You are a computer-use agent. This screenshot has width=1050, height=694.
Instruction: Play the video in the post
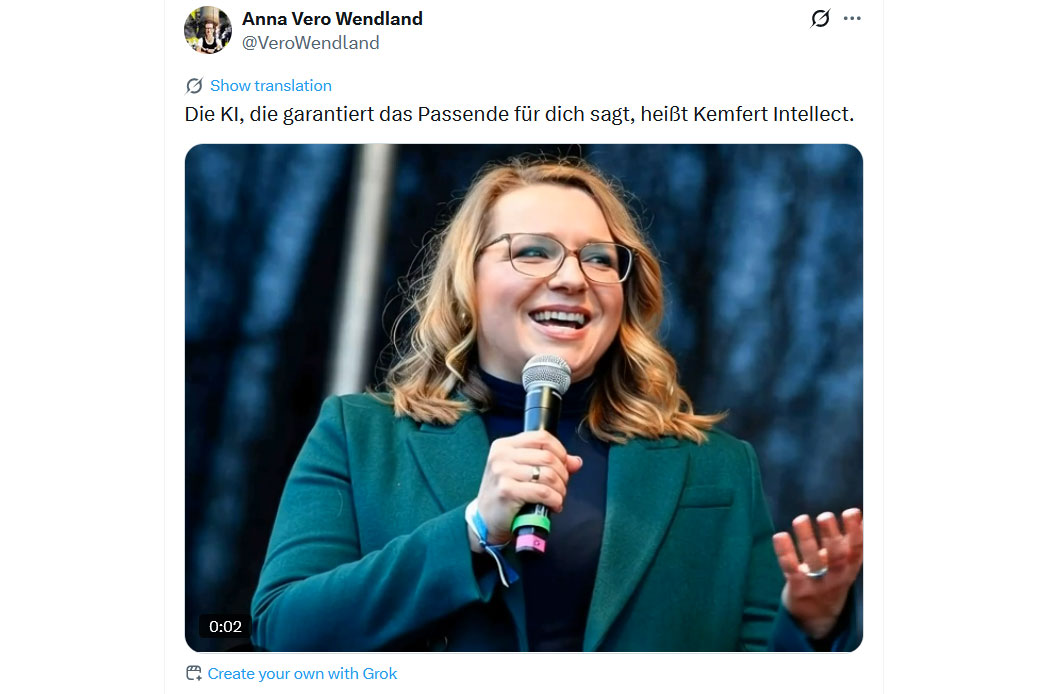(524, 398)
